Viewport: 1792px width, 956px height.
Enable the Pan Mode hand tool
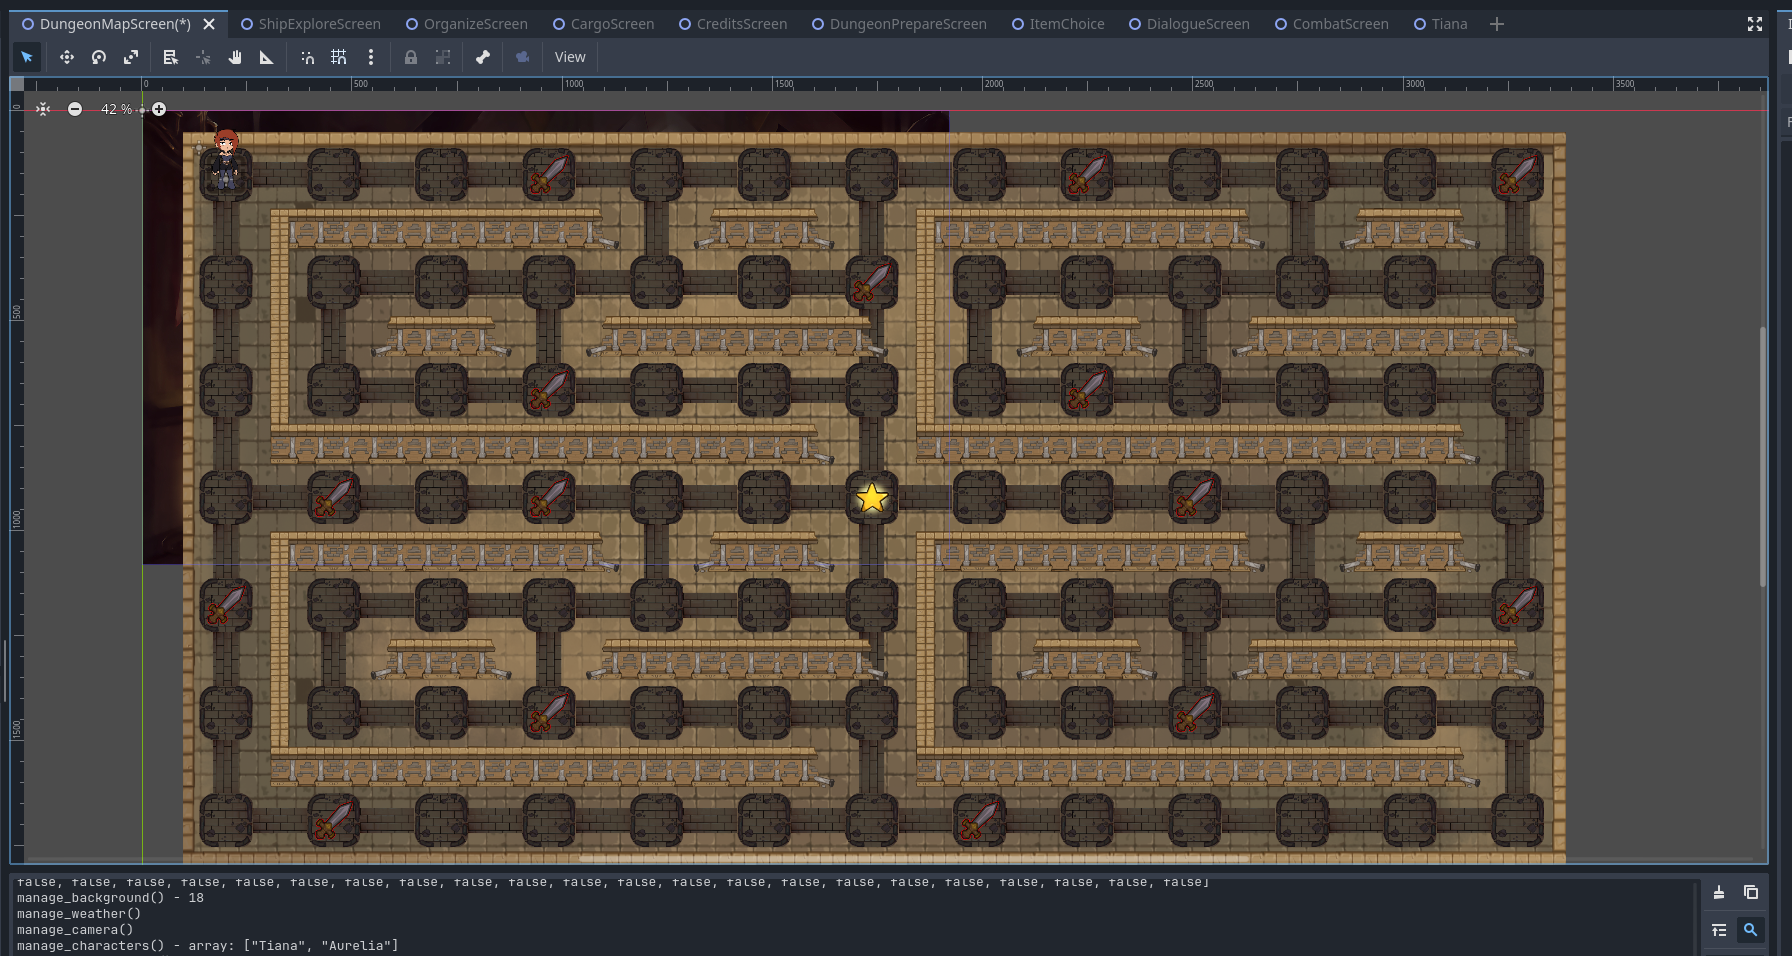tap(235, 57)
